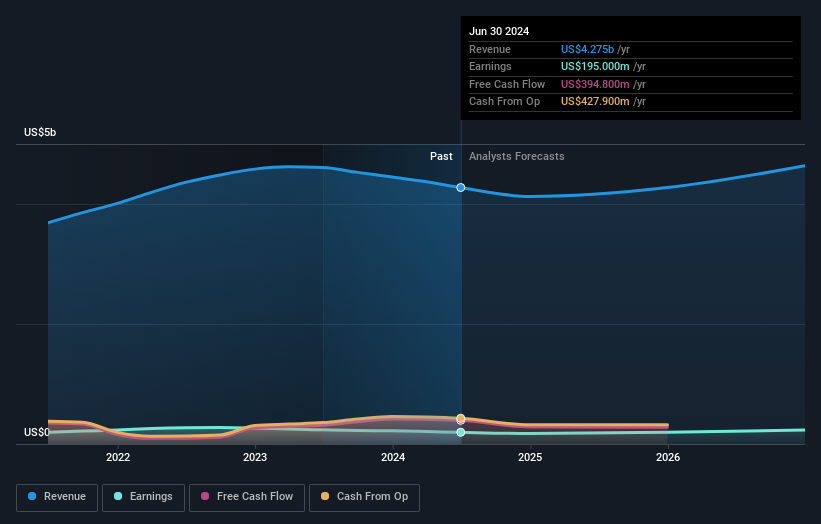Click the Revenue data point on blue line

tap(461, 187)
